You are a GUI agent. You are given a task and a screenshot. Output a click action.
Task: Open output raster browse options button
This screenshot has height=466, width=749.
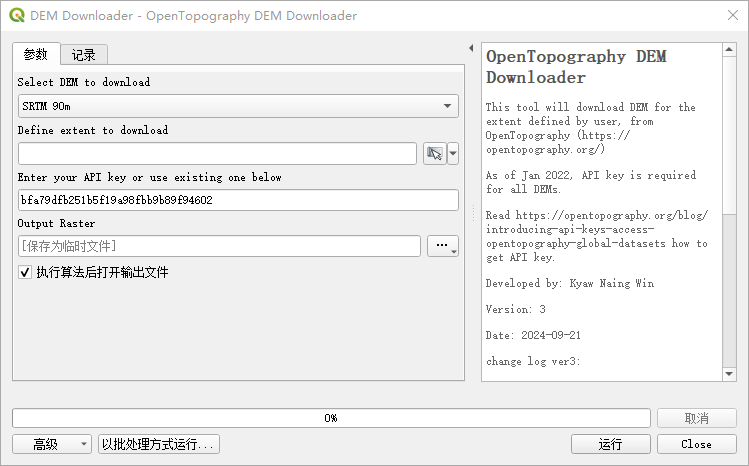pyautogui.click(x=443, y=246)
